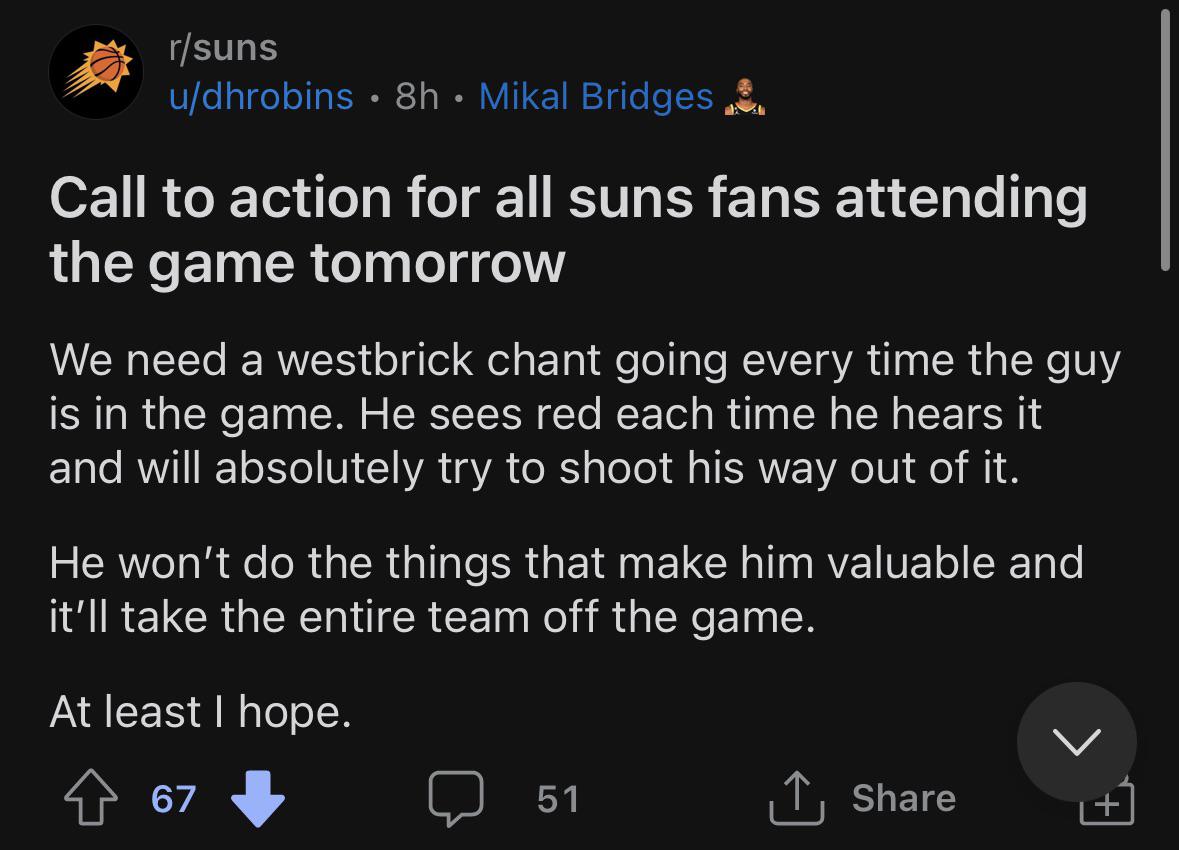Click the Mikal Bridges flair avatar
This screenshot has height=850, width=1179.
click(743, 97)
